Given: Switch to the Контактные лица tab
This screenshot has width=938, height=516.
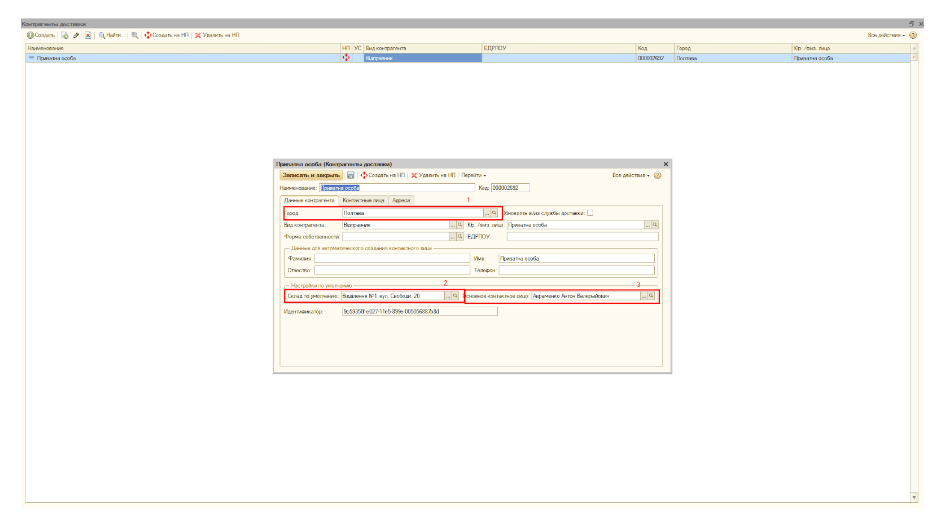Looking at the screenshot, I should (363, 200).
